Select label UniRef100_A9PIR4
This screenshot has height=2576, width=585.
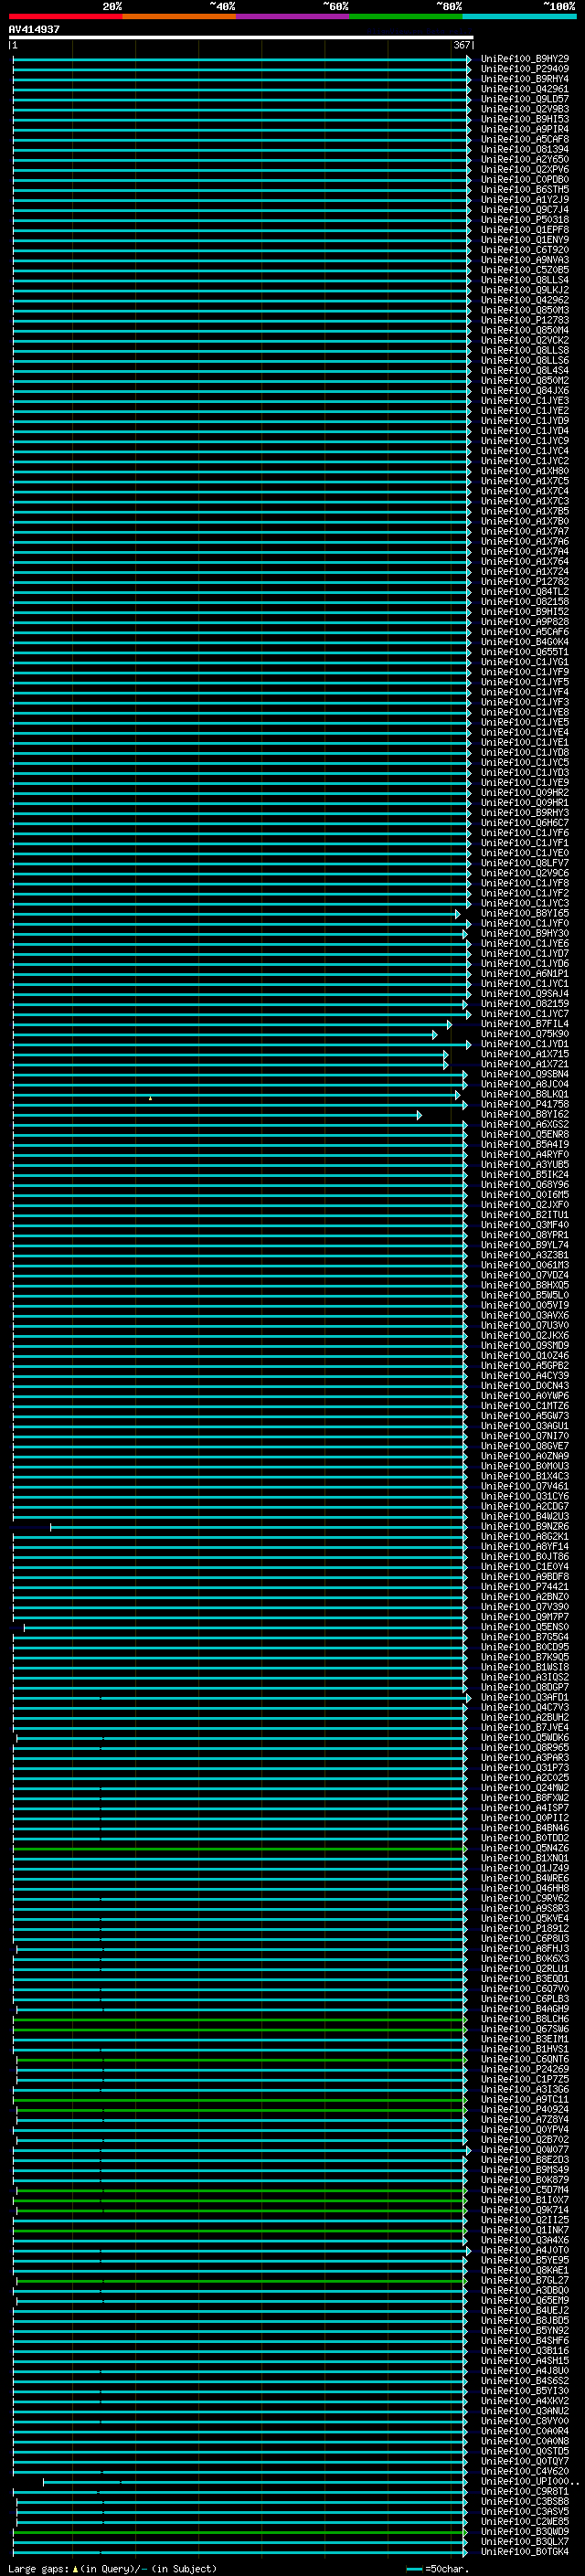(525, 129)
